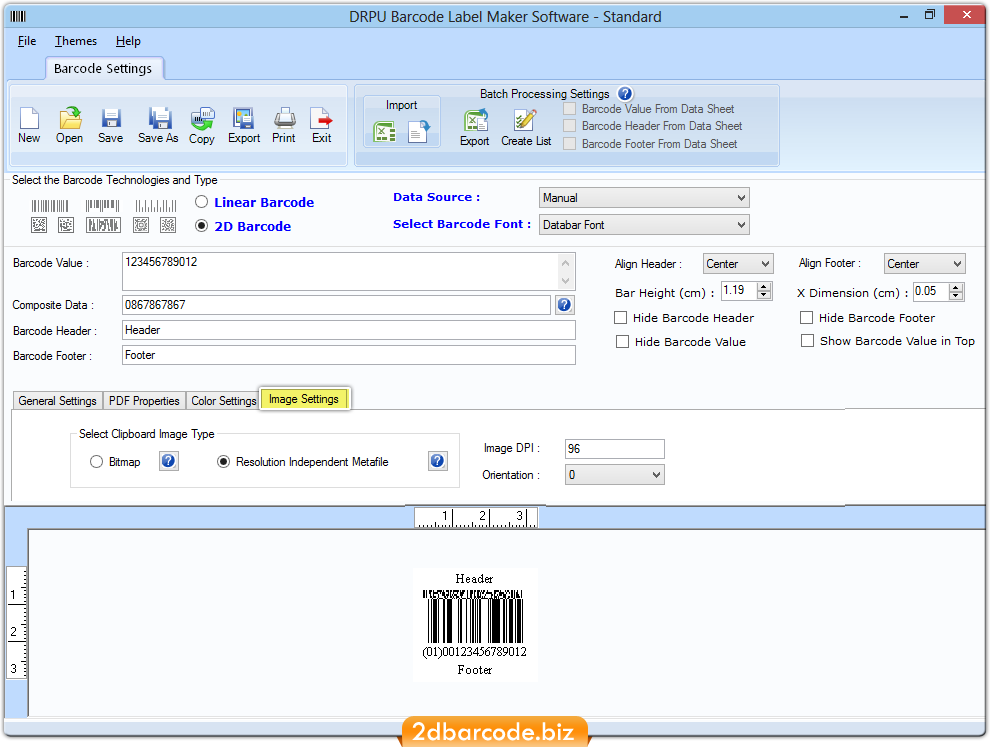Decrease Bar Height with down arrow
This screenshot has height=747, width=990.
click(x=764, y=295)
